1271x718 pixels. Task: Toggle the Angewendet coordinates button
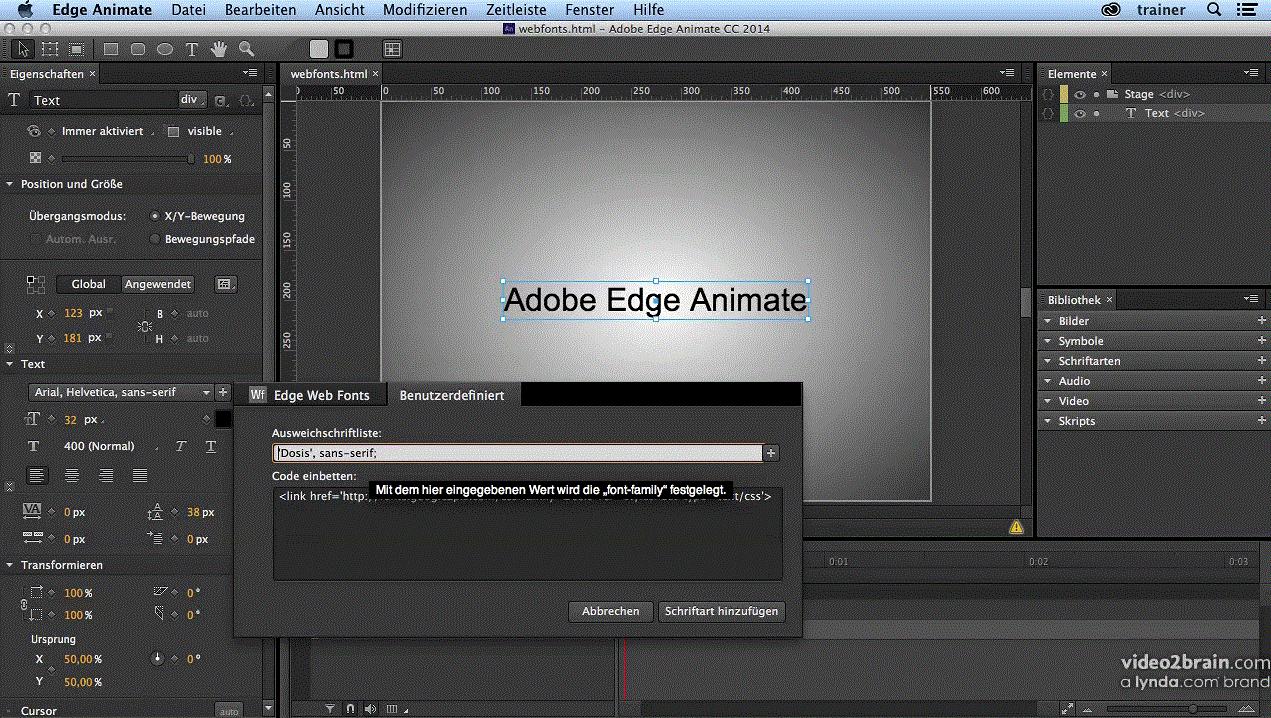pyautogui.click(x=158, y=284)
